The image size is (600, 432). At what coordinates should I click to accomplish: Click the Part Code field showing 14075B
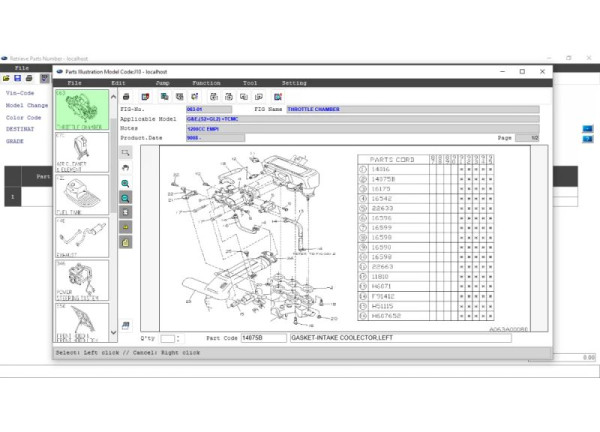click(x=263, y=338)
